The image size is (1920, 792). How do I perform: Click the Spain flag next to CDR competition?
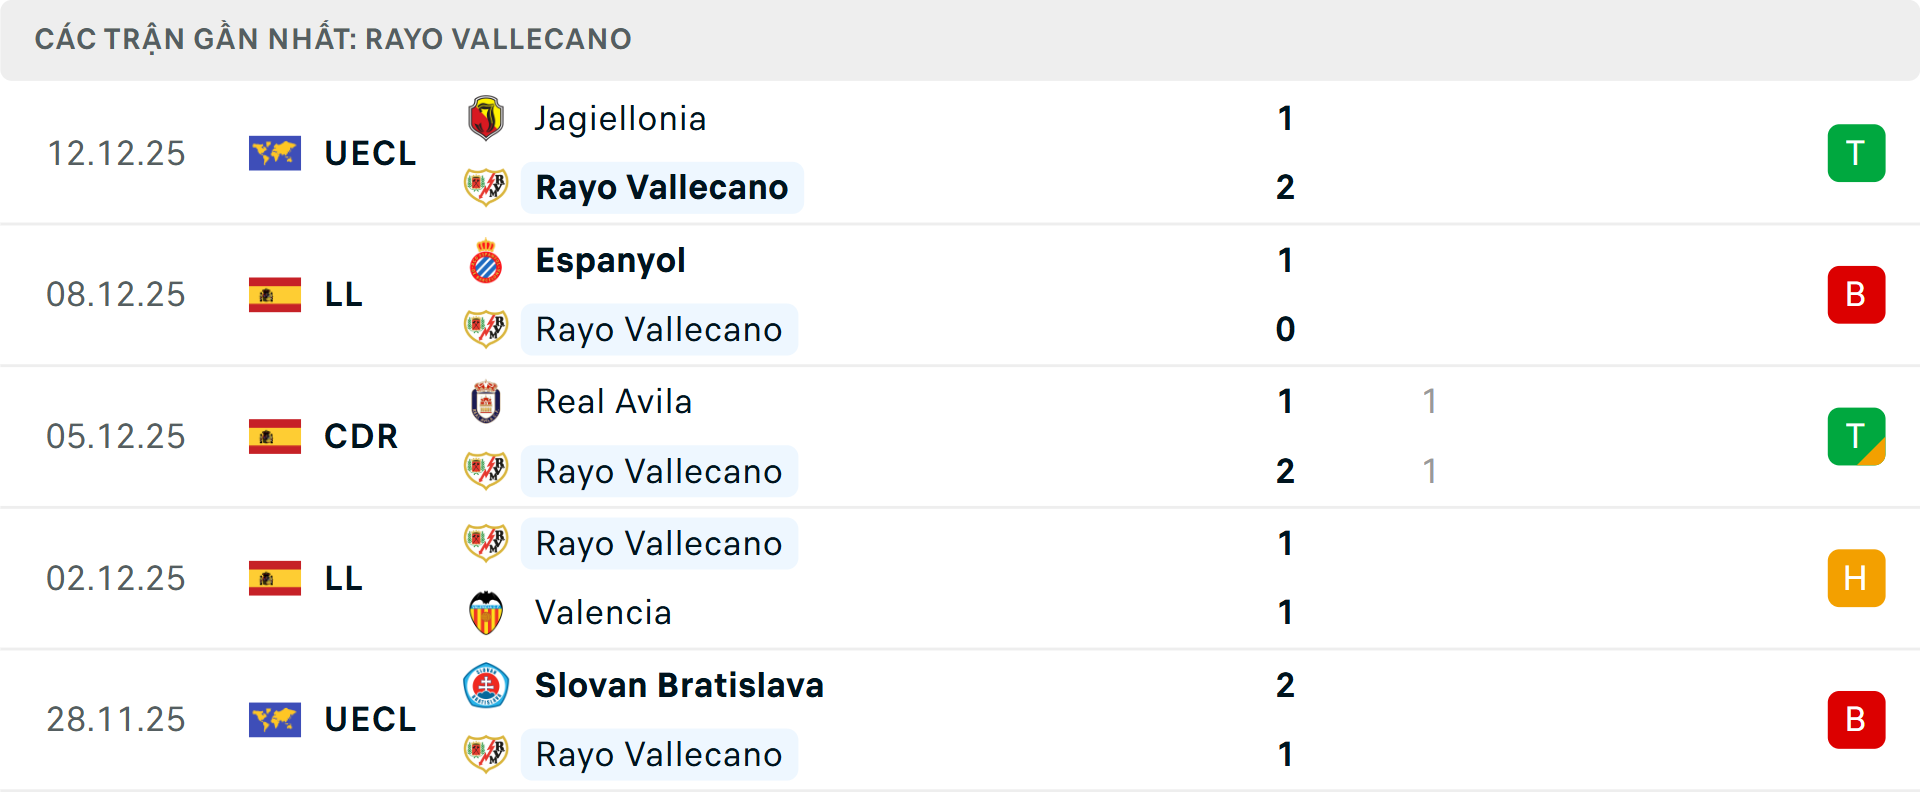pos(274,436)
